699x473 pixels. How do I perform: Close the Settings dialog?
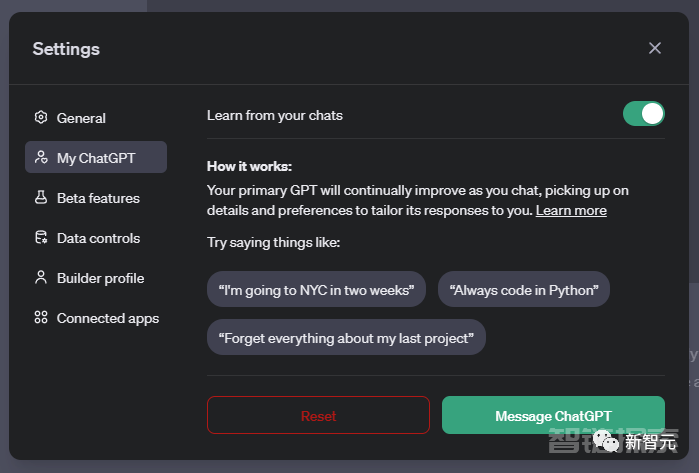coord(654,48)
